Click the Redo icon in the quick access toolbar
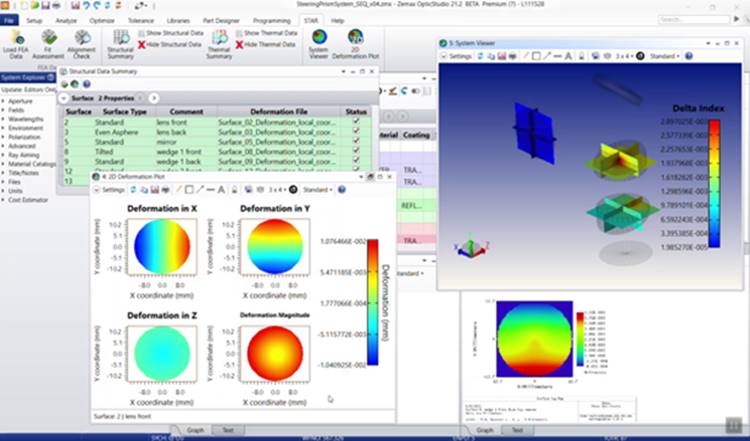The width and height of the screenshot is (750, 441). 97,5
